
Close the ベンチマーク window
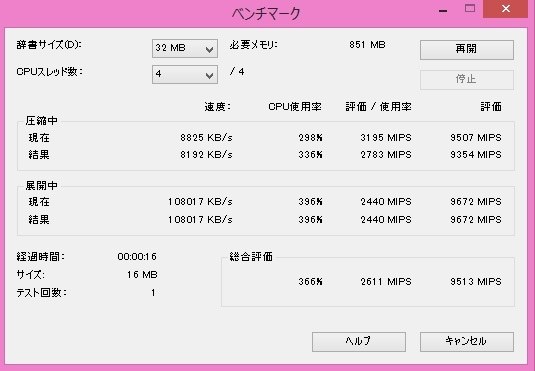(506, 9)
